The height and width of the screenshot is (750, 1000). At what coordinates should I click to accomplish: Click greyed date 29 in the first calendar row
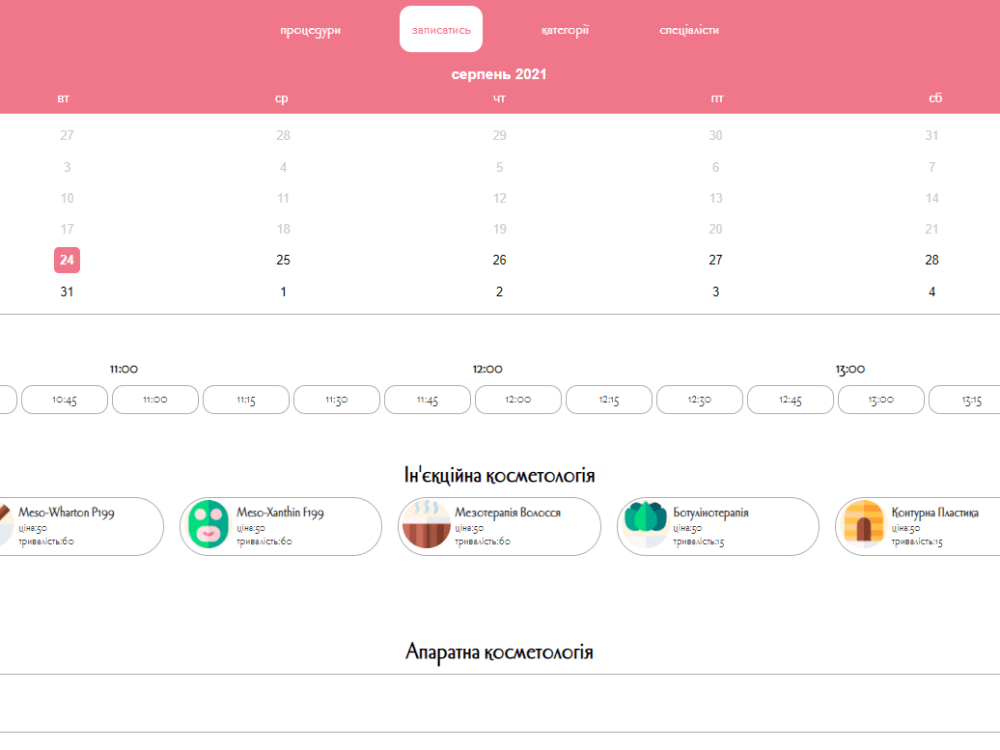coord(499,135)
